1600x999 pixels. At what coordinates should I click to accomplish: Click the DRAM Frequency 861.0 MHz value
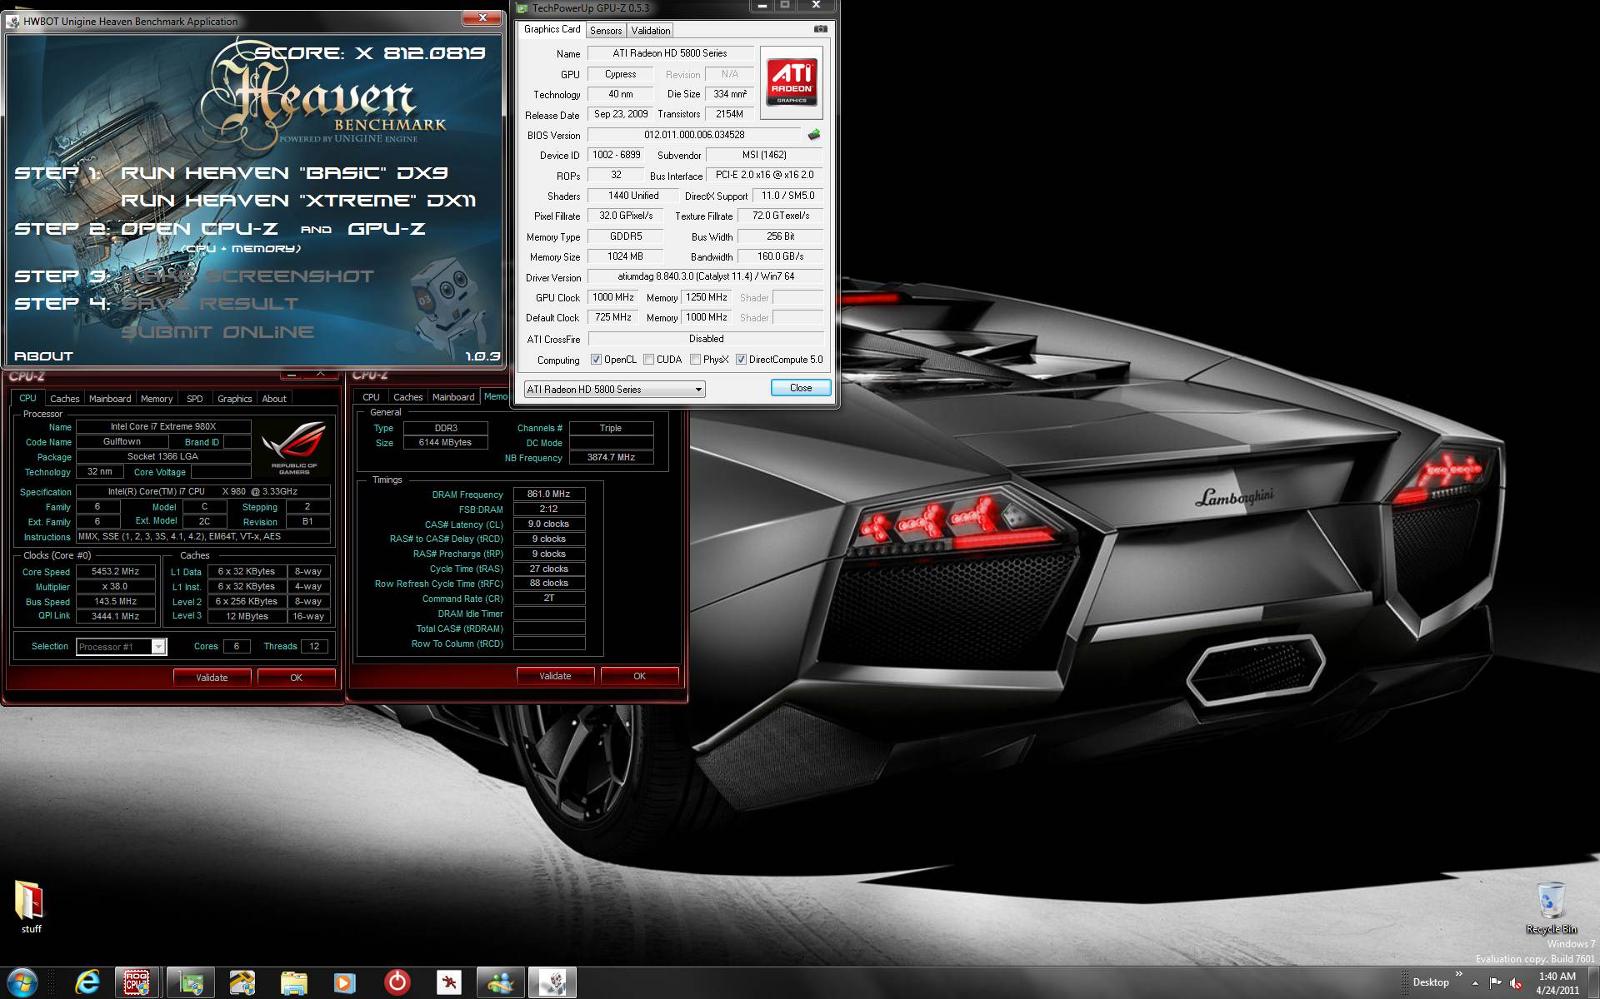(x=549, y=494)
